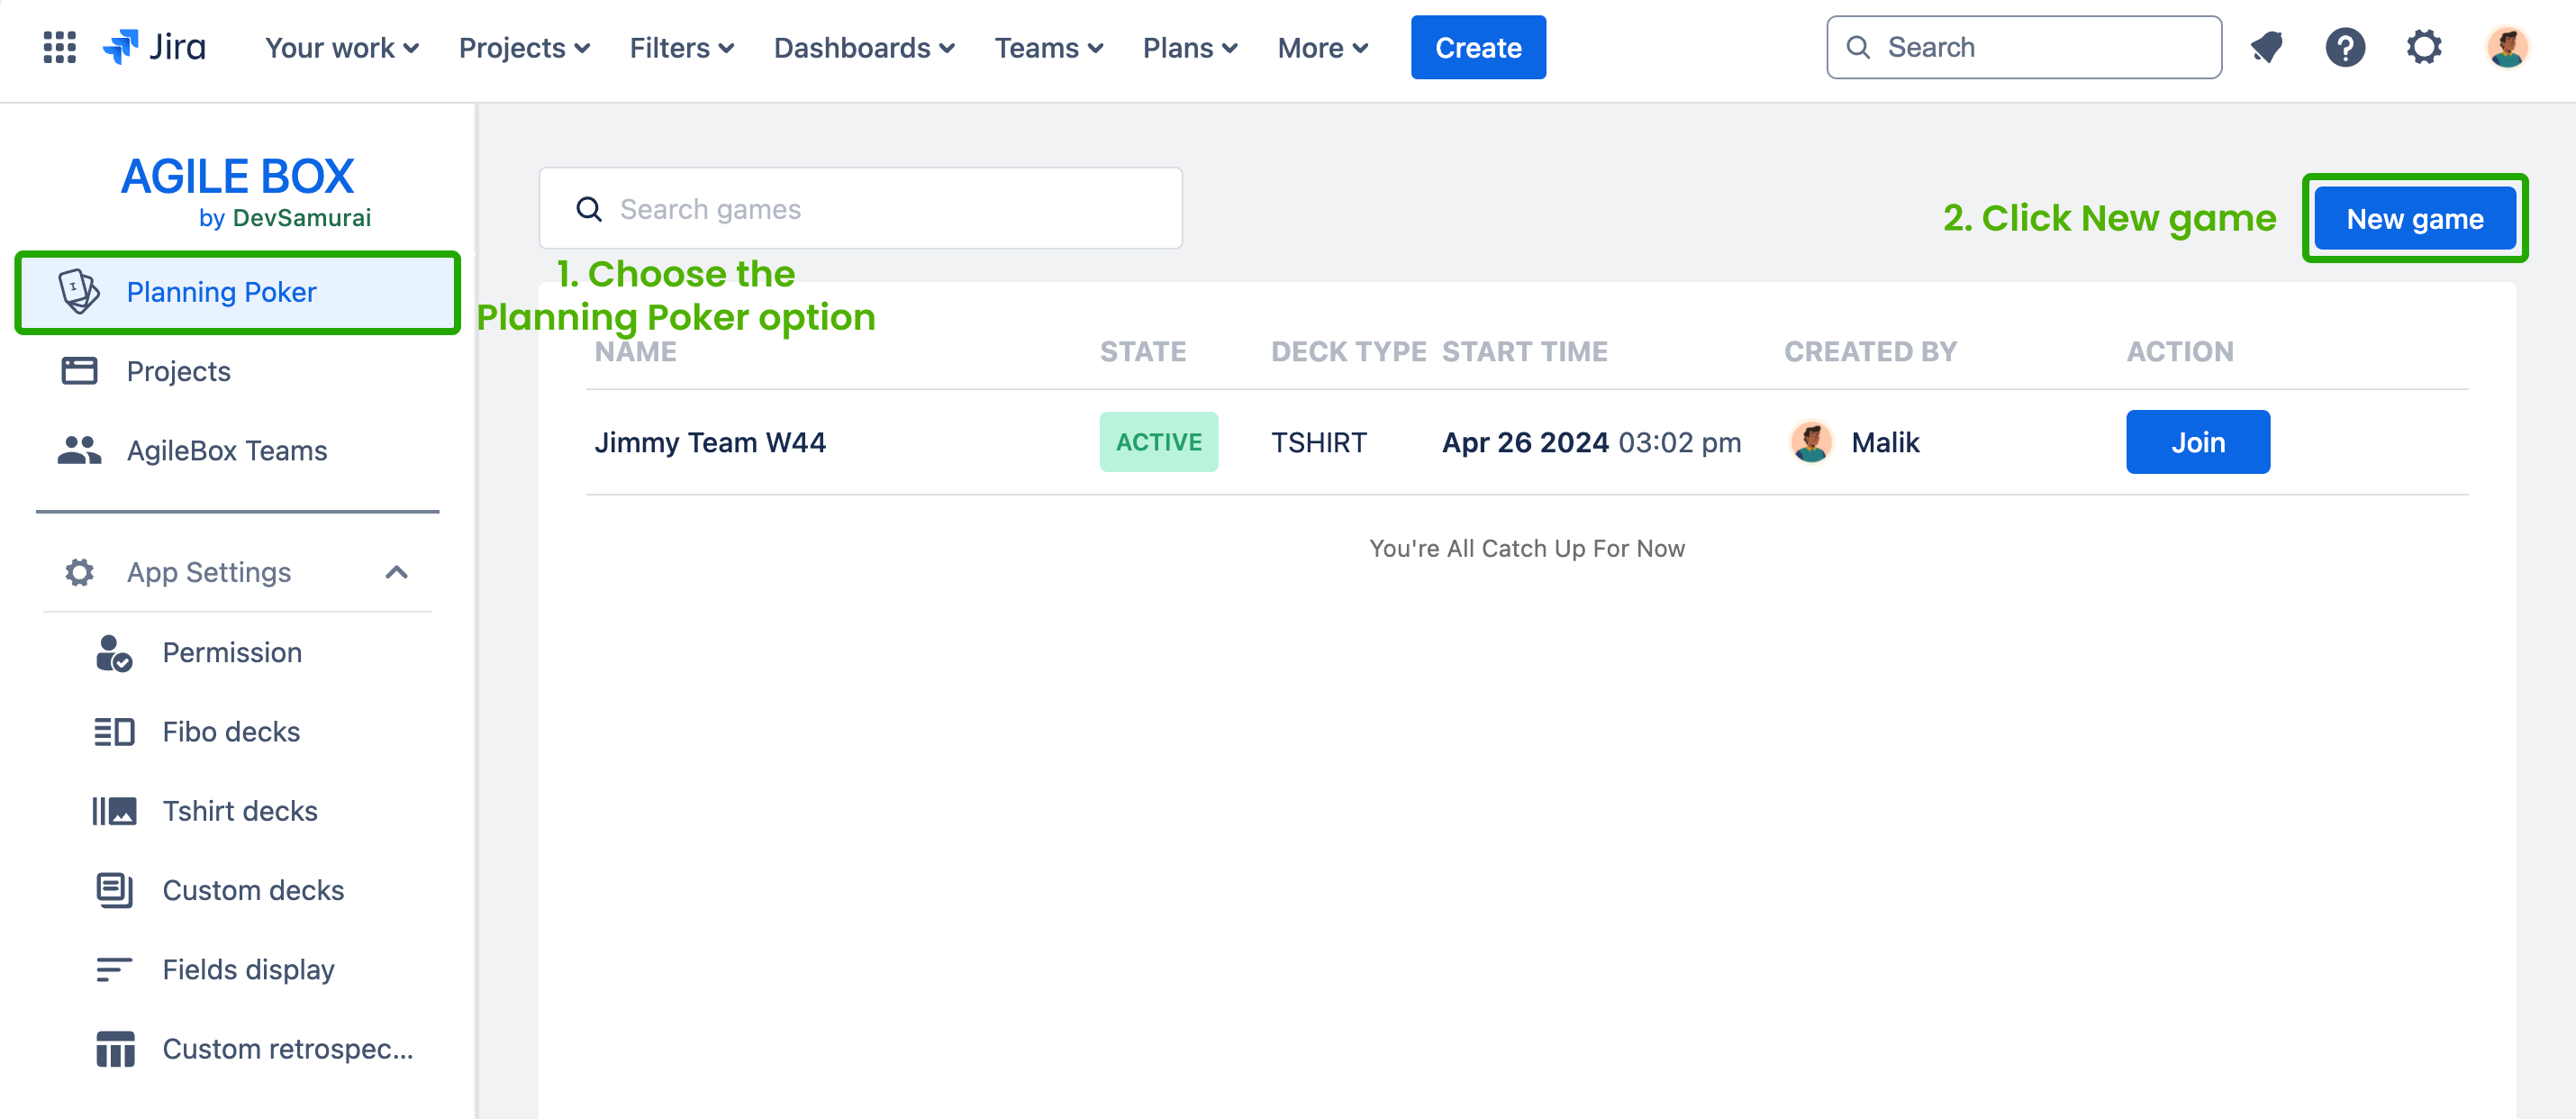Screen dimensions: 2576x1119
Task: Open the Plans dropdown
Action: [x=1190, y=47]
